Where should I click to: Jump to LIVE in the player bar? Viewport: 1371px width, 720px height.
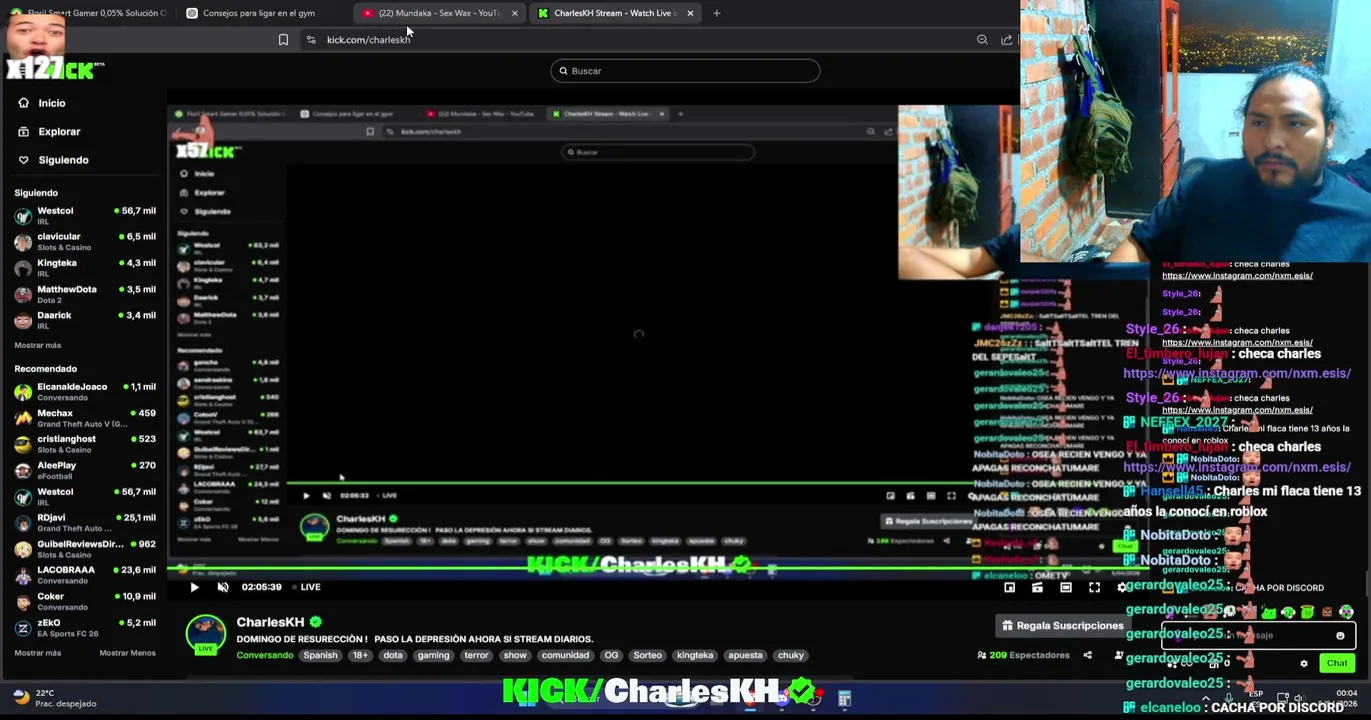(x=306, y=587)
